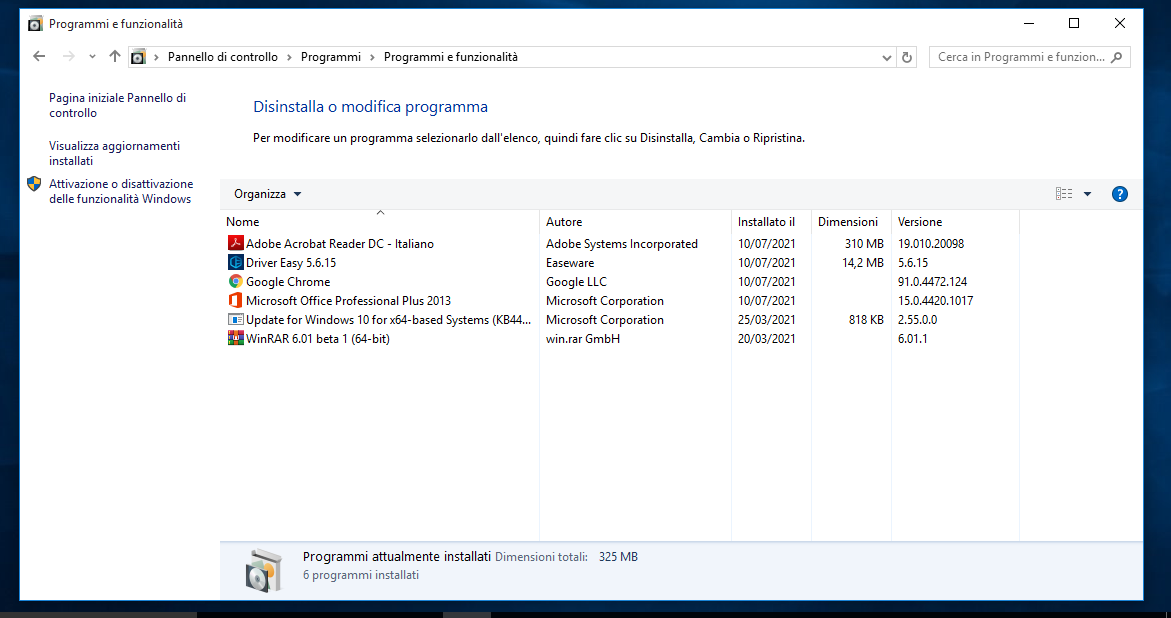This screenshot has width=1171, height=618.
Task: Select Microsoft Office Professional Plus 2013 name
Action: tap(348, 301)
